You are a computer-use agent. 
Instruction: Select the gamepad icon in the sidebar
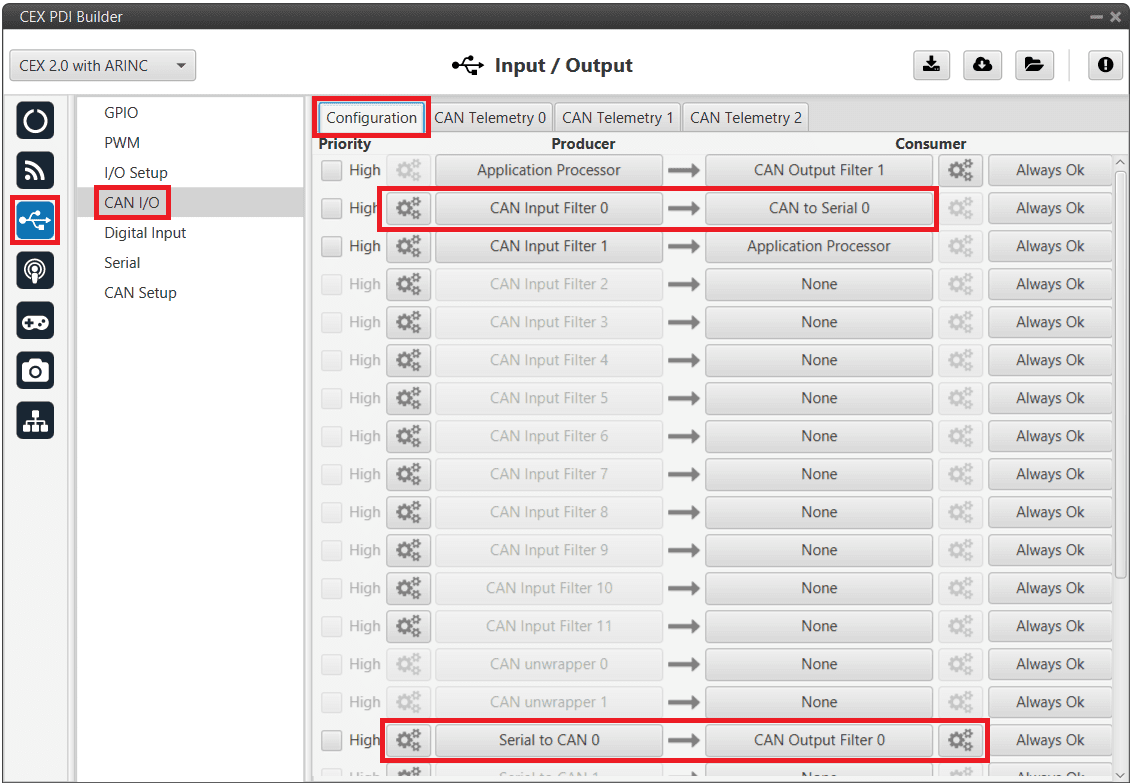click(36, 321)
